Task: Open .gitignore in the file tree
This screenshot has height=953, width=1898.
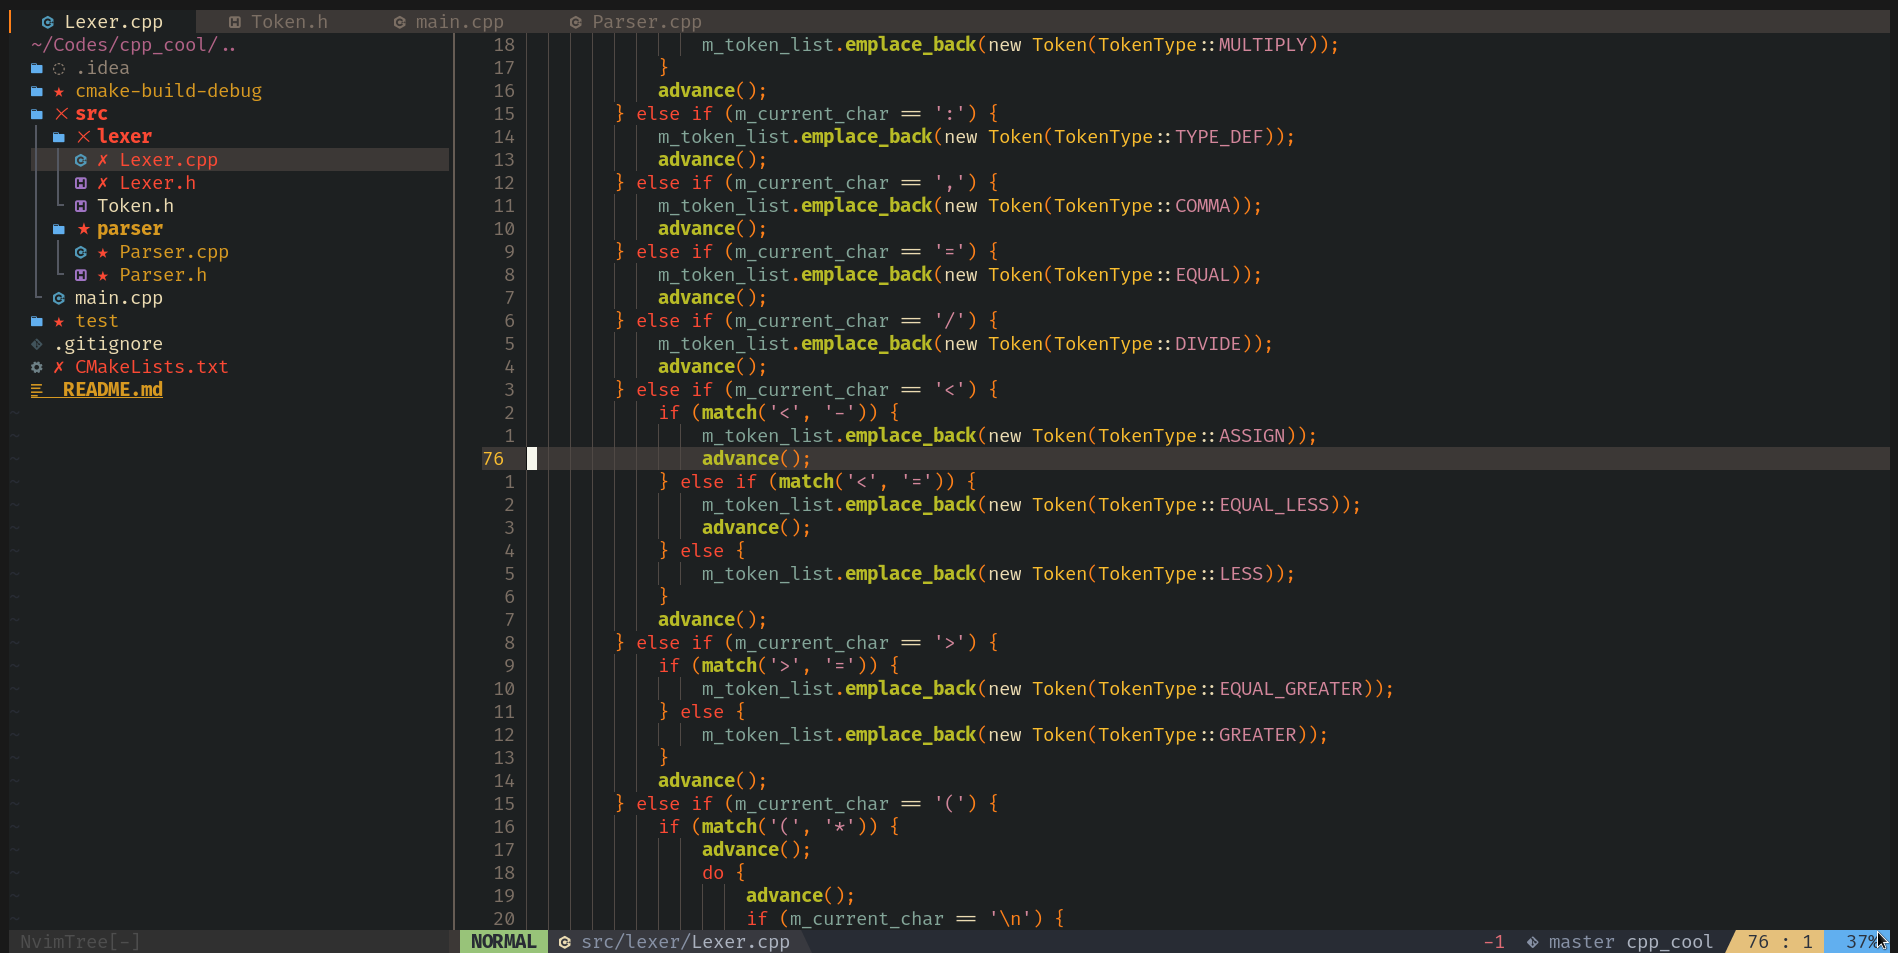Action: (x=108, y=344)
